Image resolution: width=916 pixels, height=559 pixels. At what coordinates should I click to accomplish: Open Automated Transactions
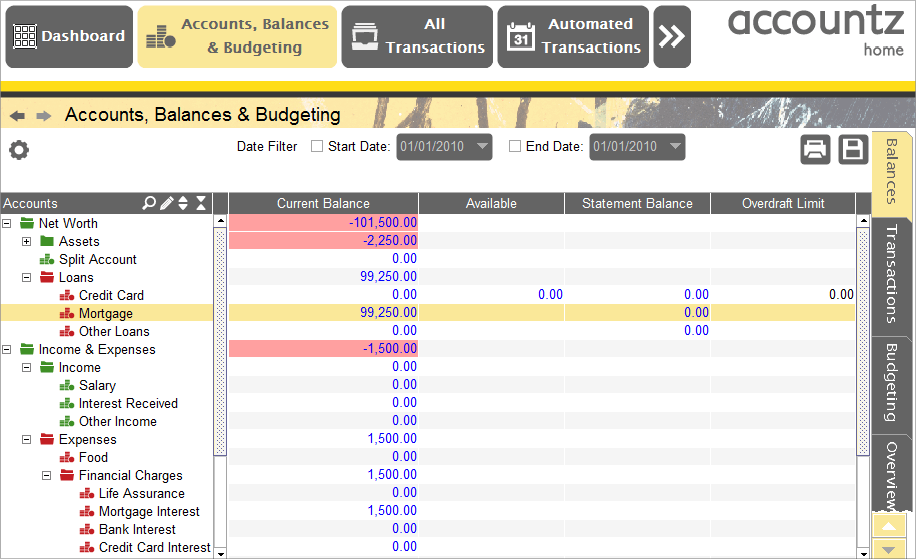573,36
